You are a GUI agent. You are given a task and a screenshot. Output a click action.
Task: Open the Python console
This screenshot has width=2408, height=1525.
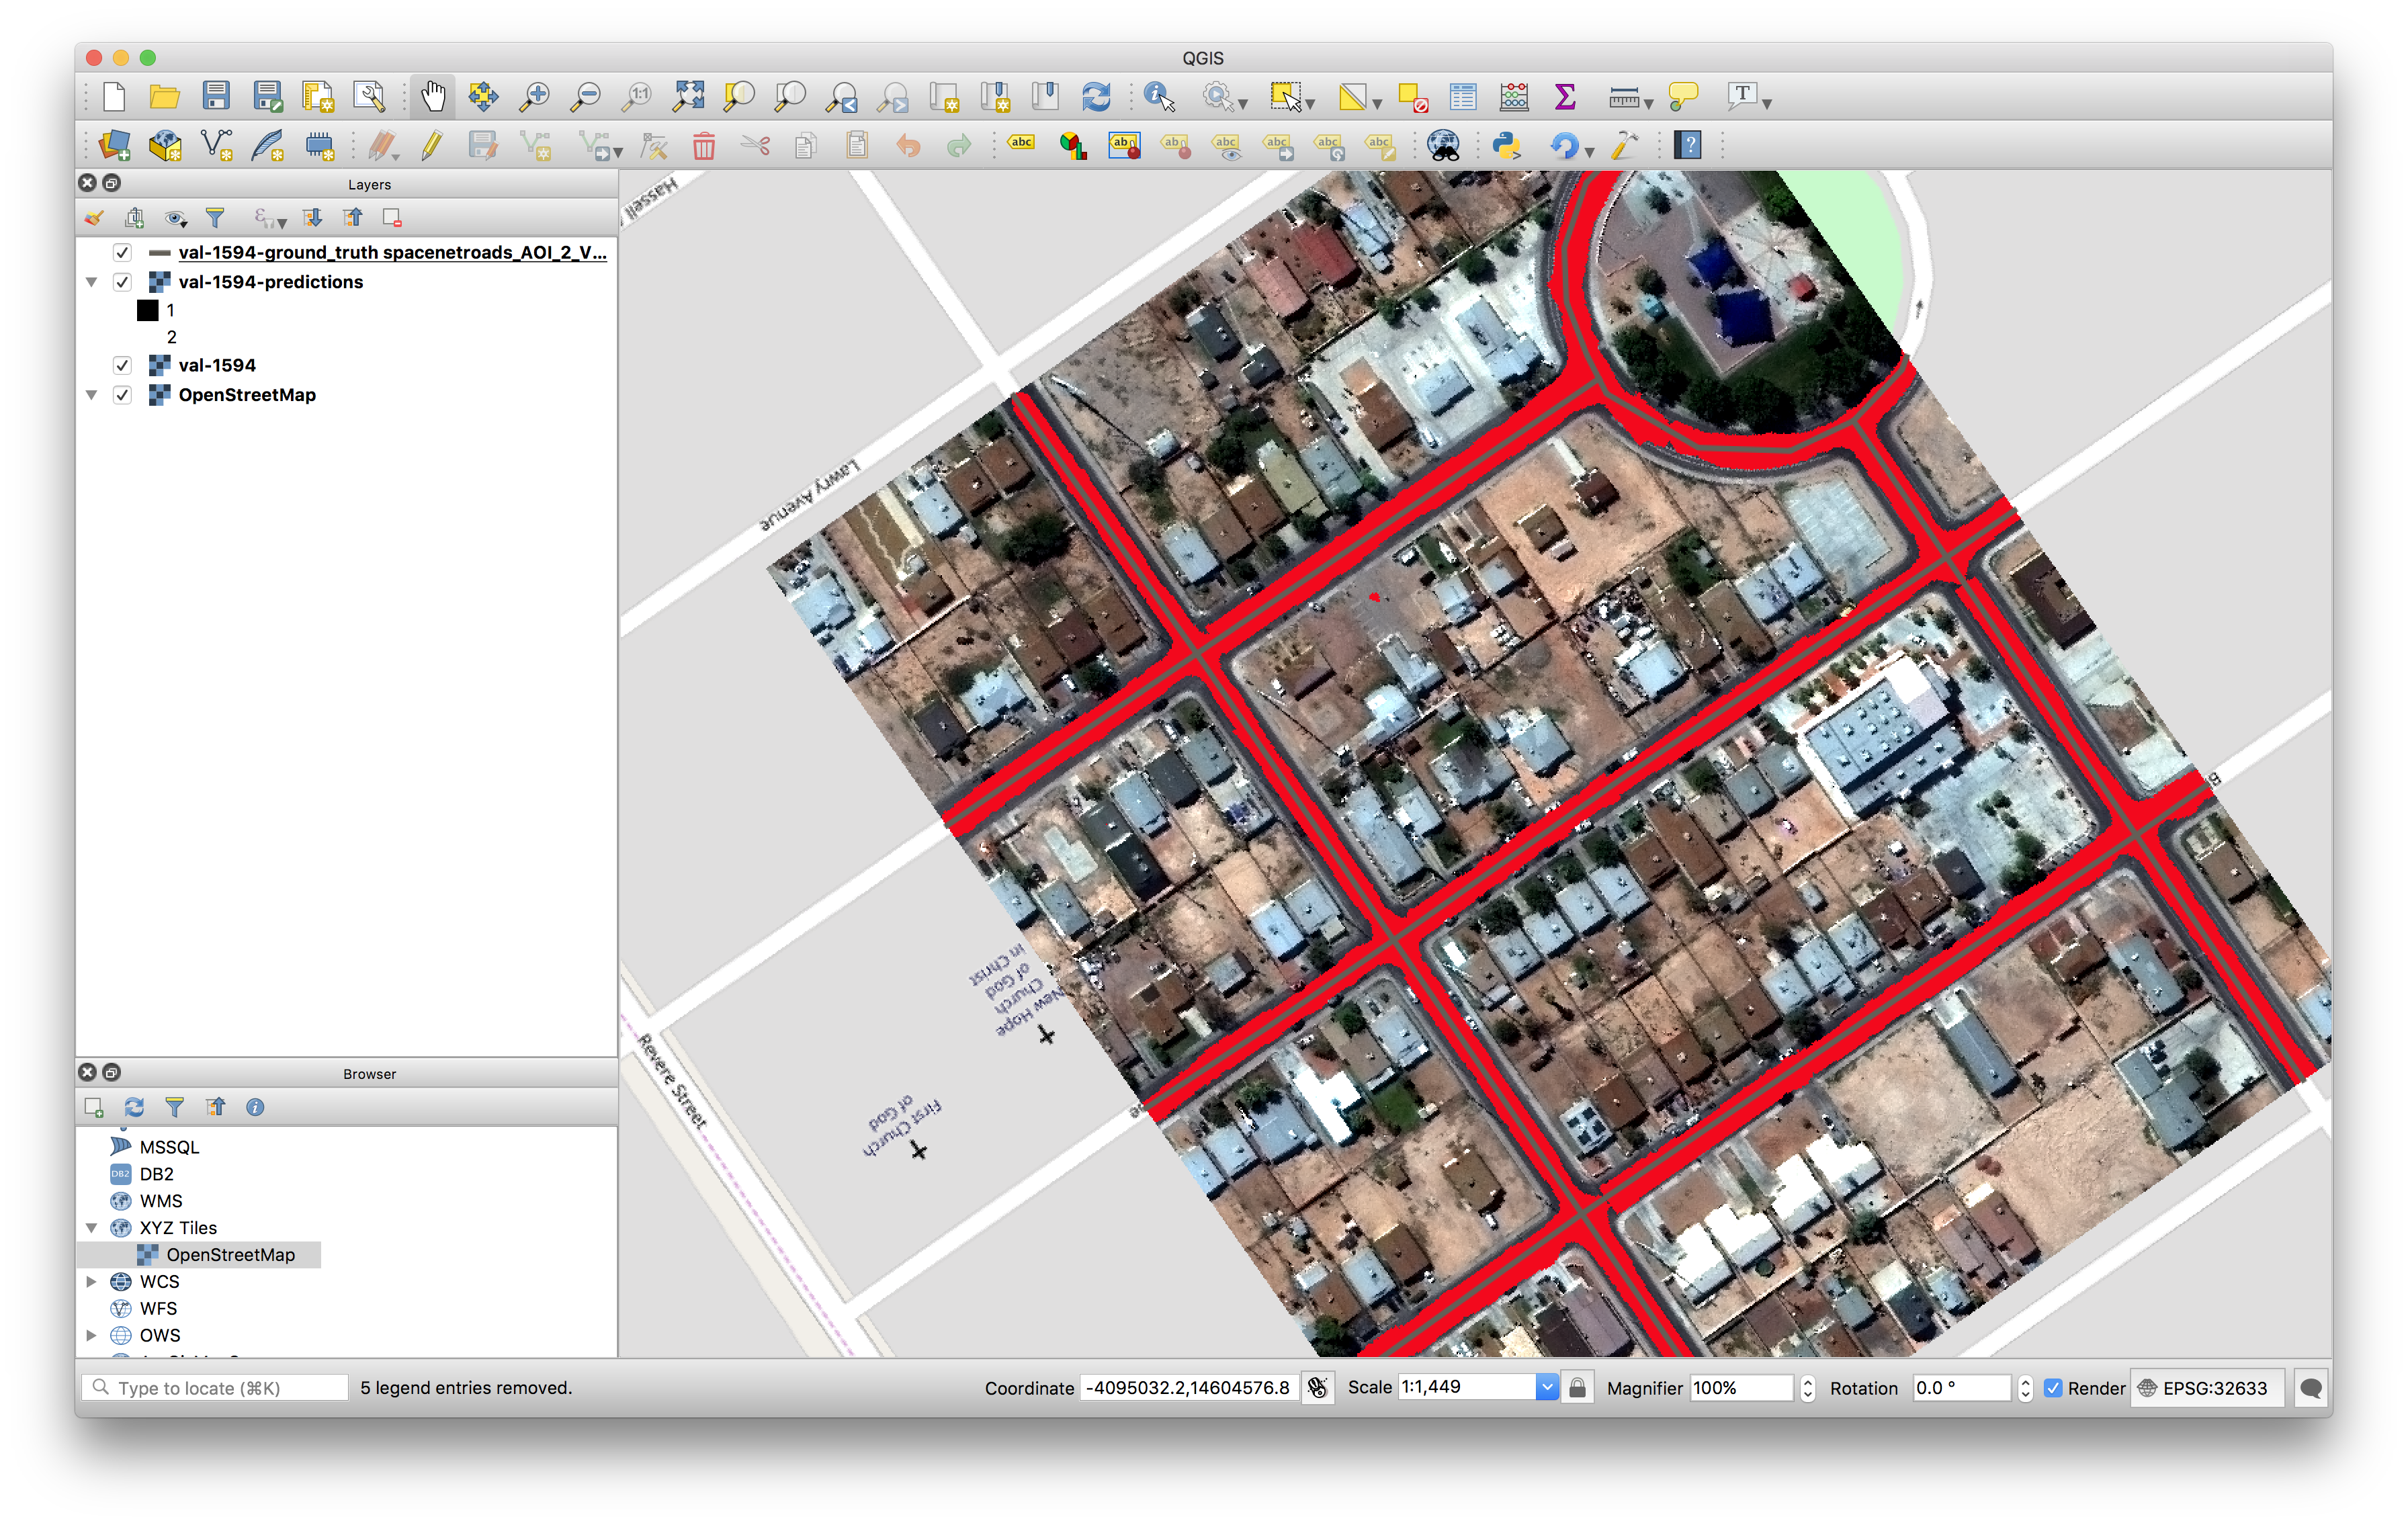tap(1505, 146)
